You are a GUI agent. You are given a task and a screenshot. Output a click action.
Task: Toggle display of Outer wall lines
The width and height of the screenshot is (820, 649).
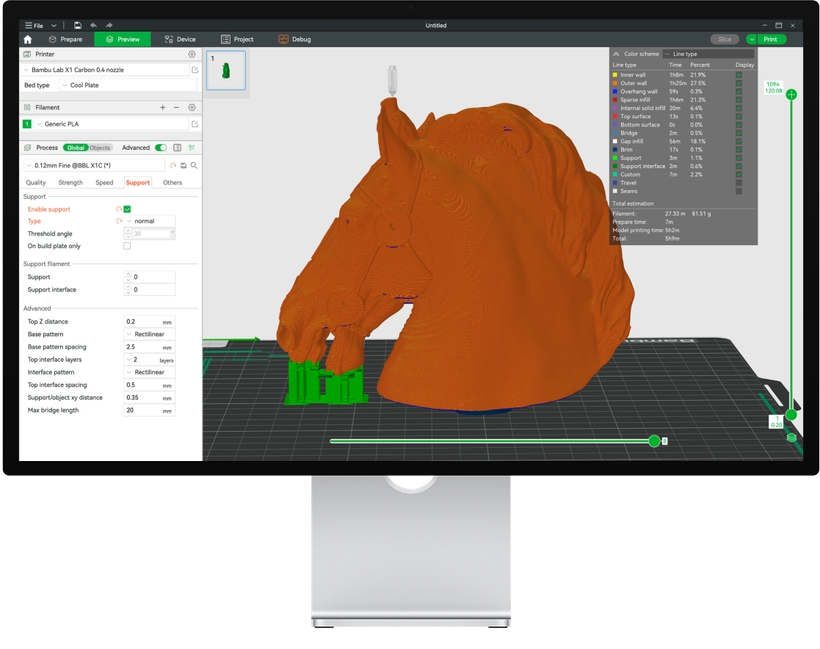pyautogui.click(x=739, y=83)
